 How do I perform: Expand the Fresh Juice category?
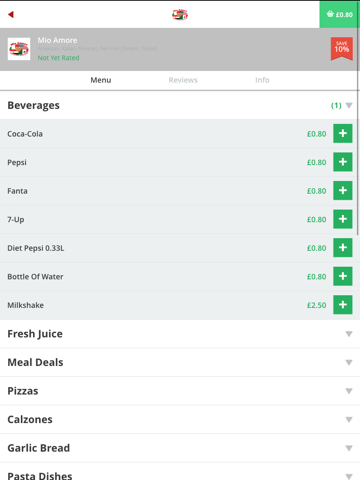[x=180, y=334]
